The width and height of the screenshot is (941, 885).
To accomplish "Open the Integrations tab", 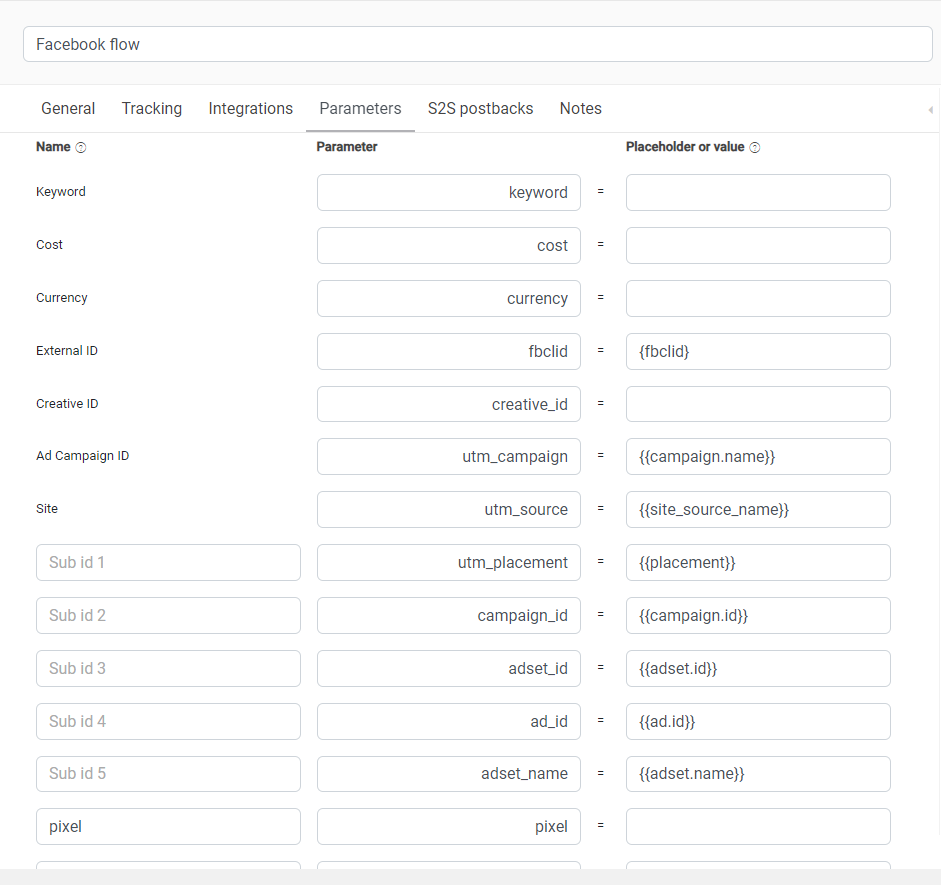I will pyautogui.click(x=251, y=109).
